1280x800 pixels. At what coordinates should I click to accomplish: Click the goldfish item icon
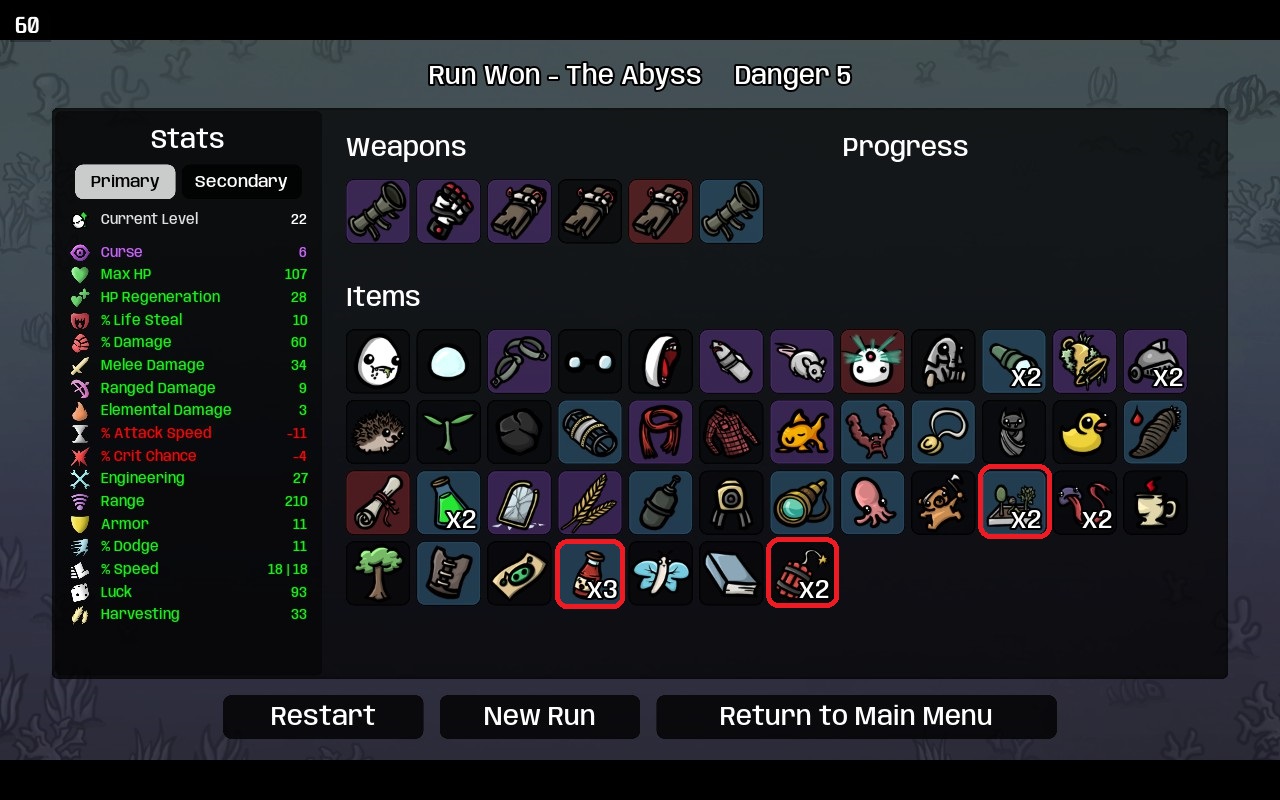pos(802,432)
